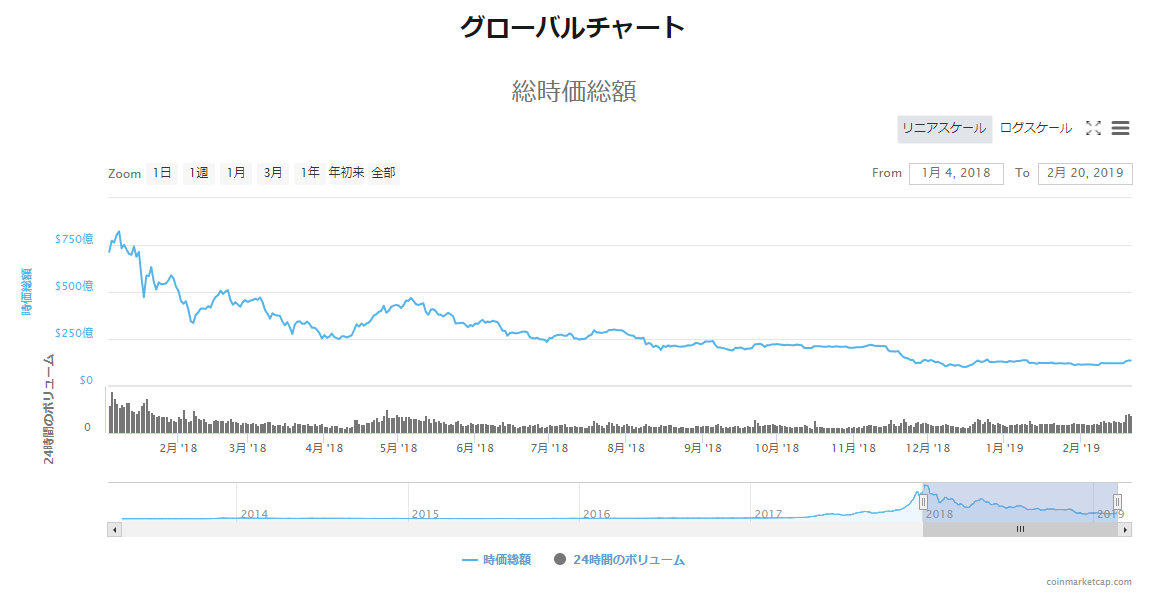
Task: Click the scrollbar left arrow
Action: coord(114,529)
